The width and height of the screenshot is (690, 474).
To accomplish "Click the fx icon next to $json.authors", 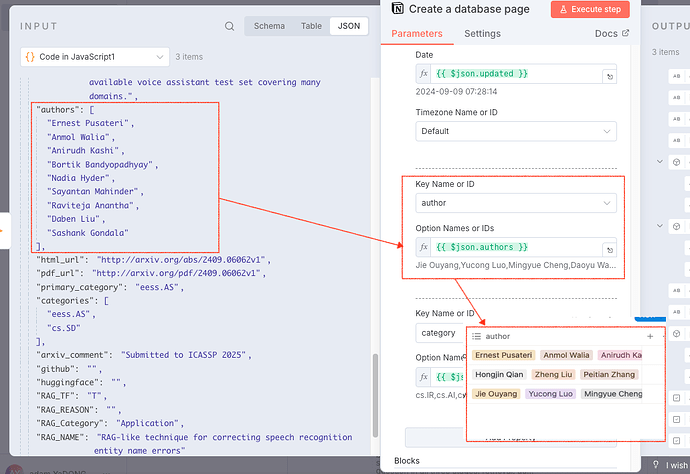I will (424, 246).
